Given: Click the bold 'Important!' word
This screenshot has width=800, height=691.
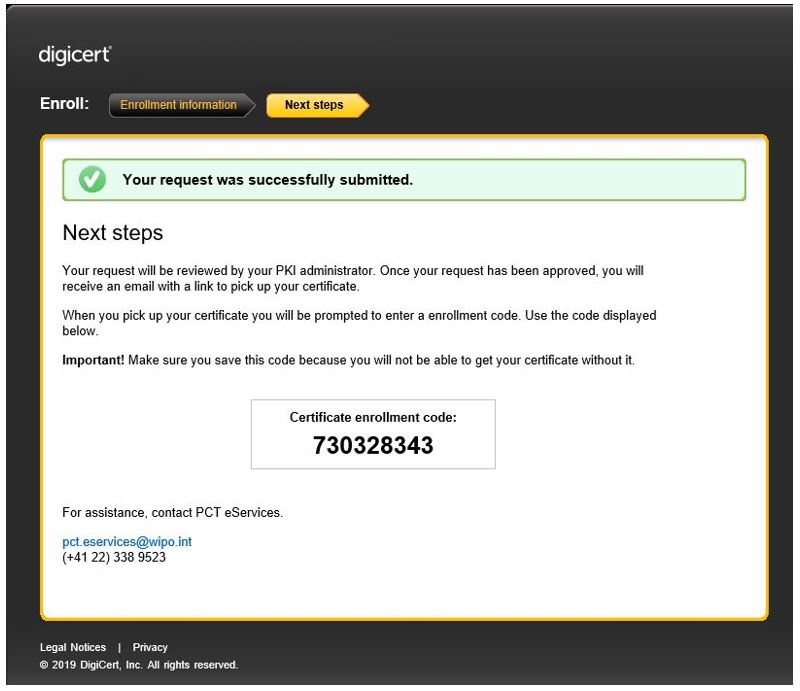Looking at the screenshot, I should (93, 360).
